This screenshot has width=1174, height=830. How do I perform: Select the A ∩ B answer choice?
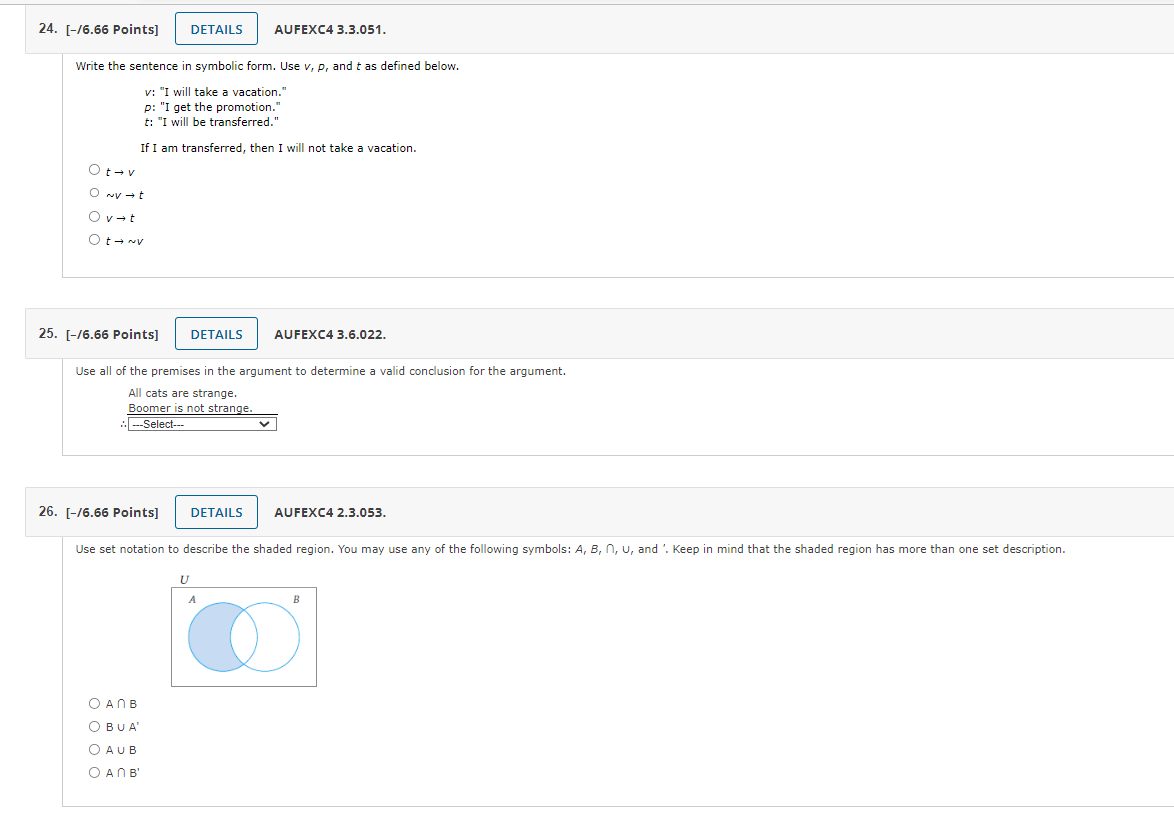pos(93,703)
